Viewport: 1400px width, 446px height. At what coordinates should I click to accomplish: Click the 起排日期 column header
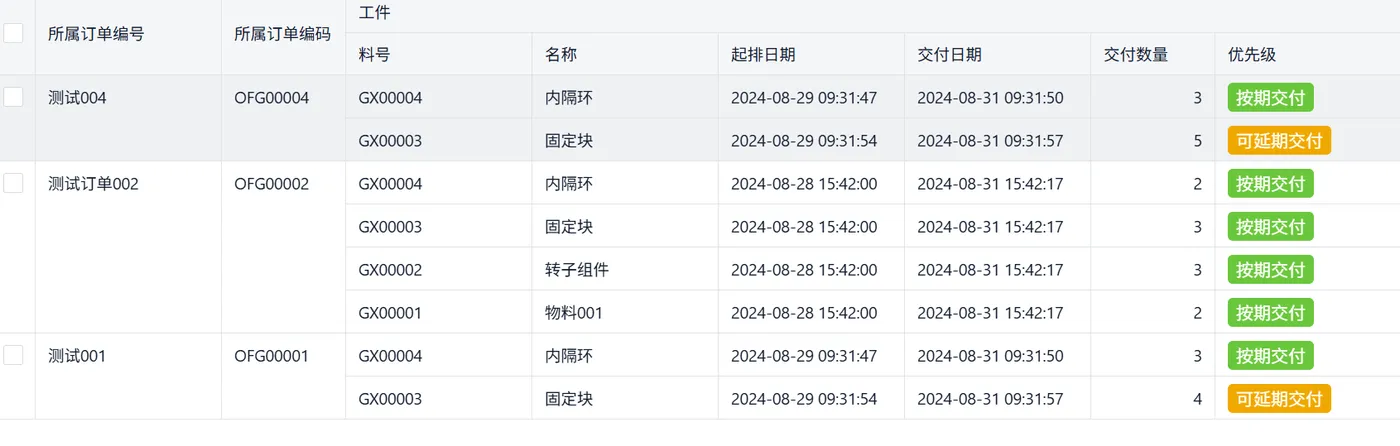click(x=763, y=55)
